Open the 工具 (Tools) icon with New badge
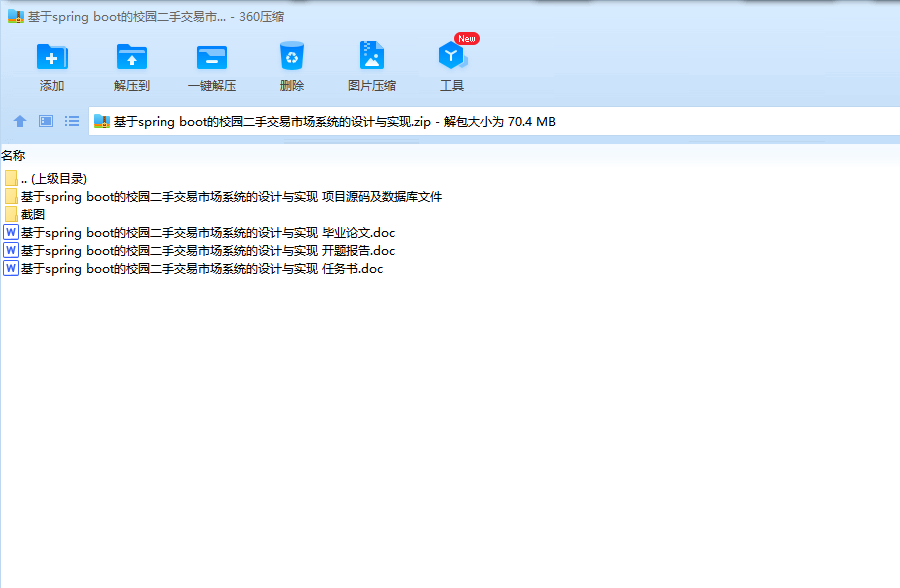This screenshot has width=900, height=588. click(453, 53)
